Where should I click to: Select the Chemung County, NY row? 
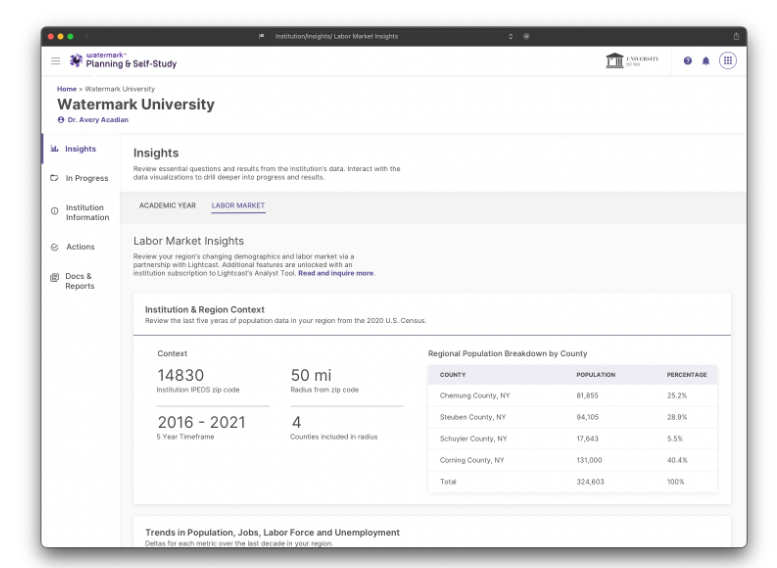573,396
